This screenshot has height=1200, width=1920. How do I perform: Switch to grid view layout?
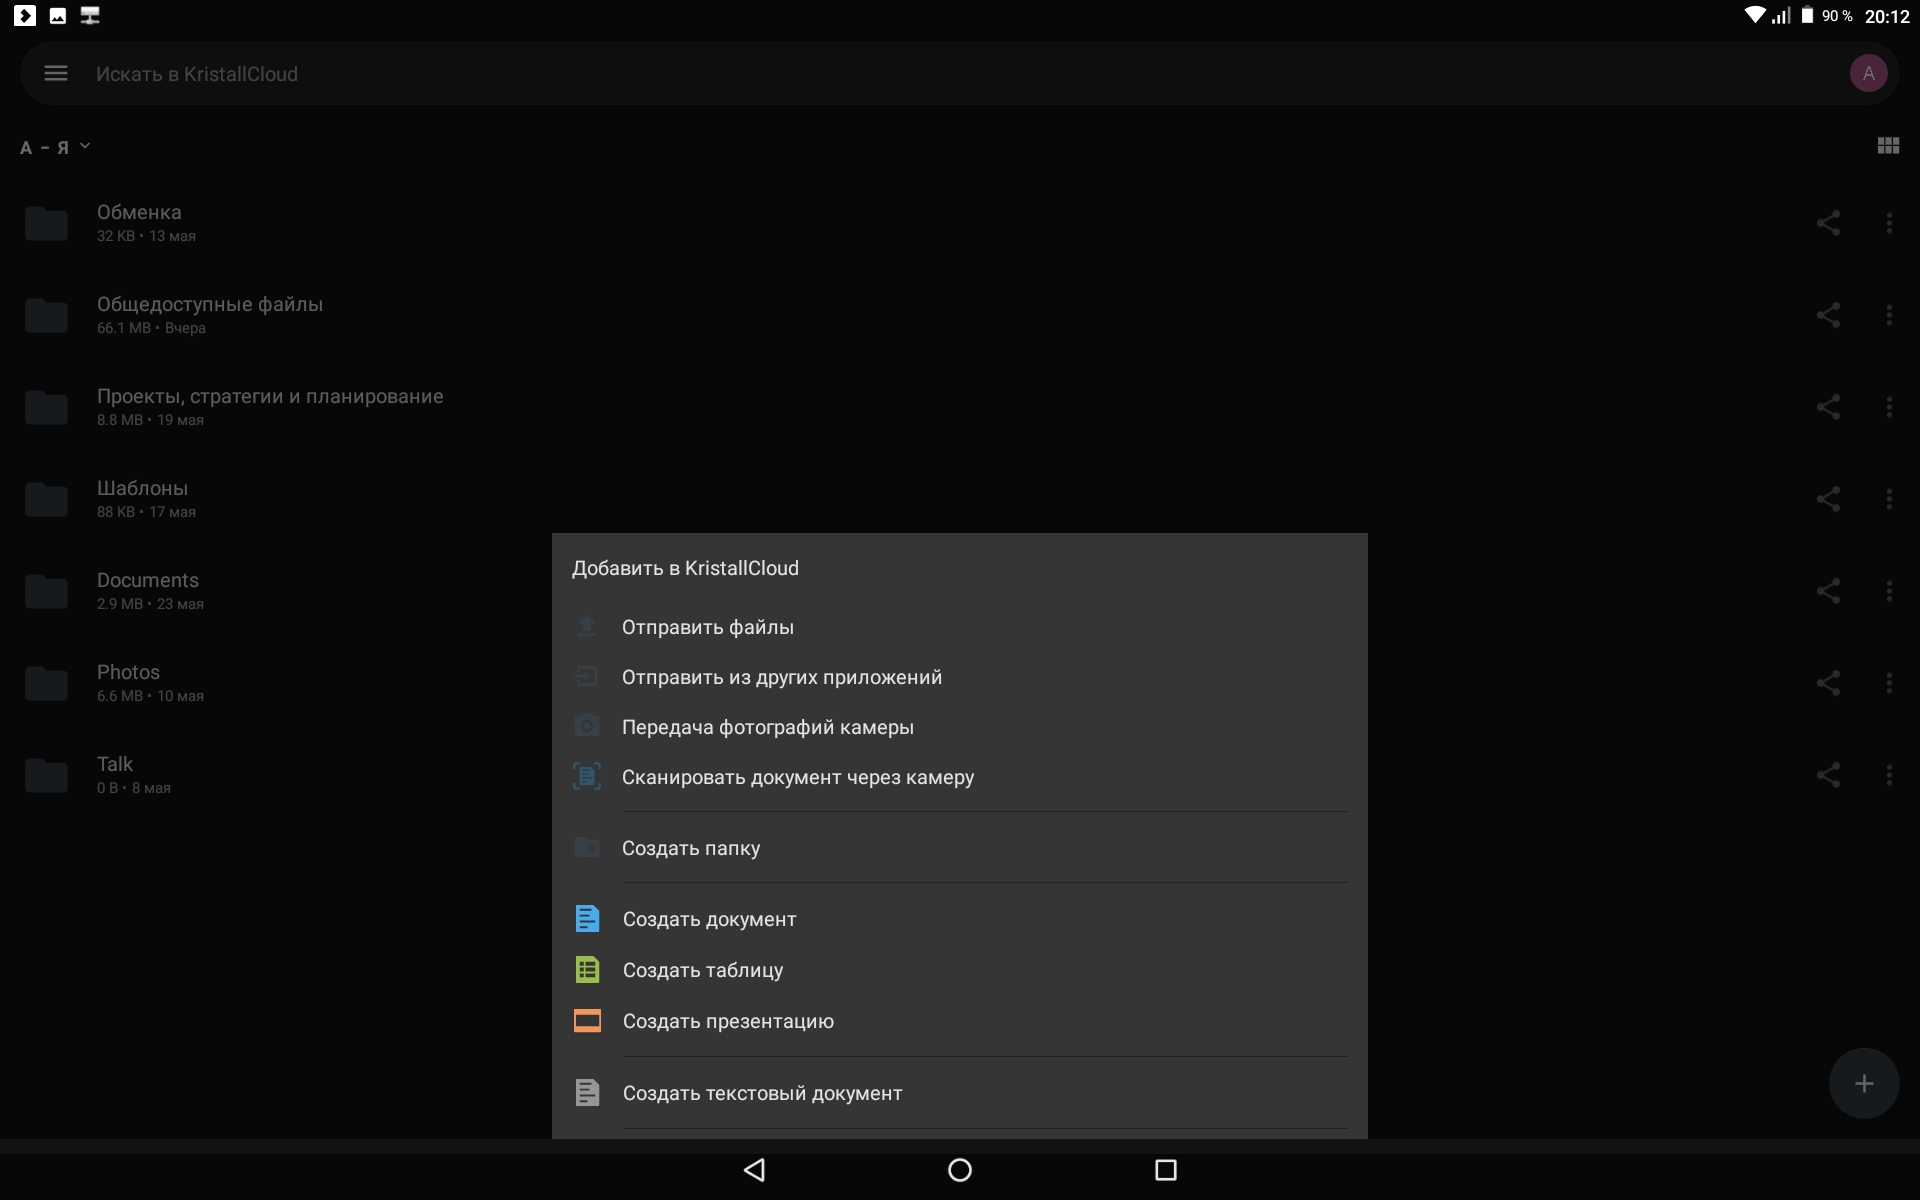(x=1888, y=146)
